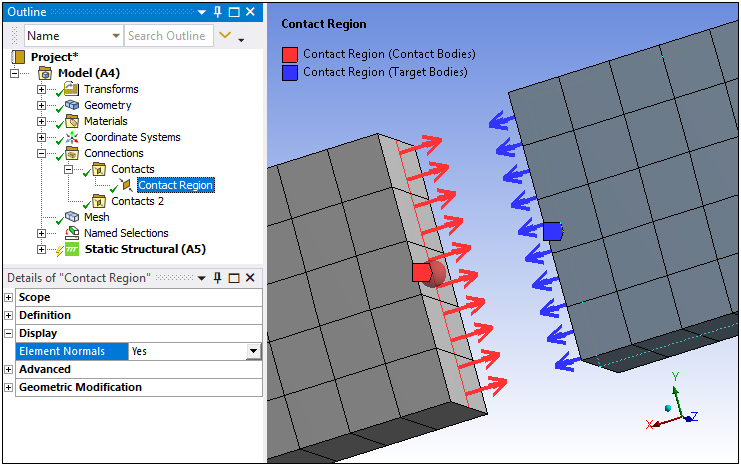Click the Search Outline input field

(x=169, y=36)
